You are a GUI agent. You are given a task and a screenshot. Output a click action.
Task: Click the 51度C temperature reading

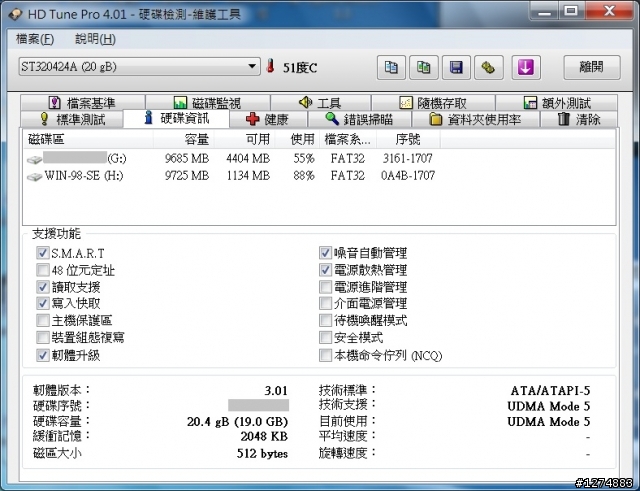300,68
